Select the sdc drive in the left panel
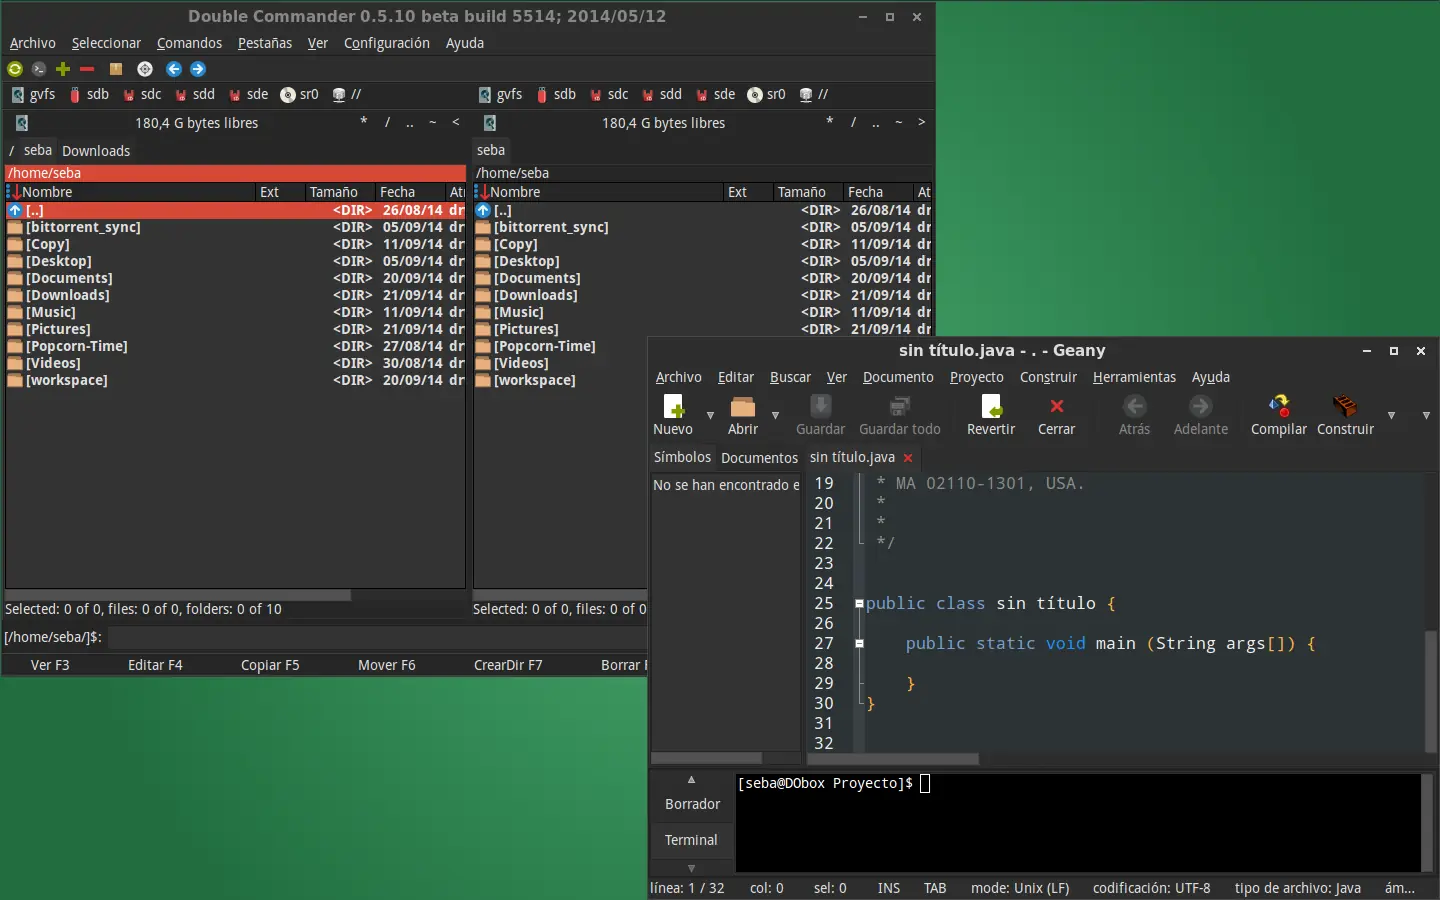The width and height of the screenshot is (1440, 900). [142, 94]
